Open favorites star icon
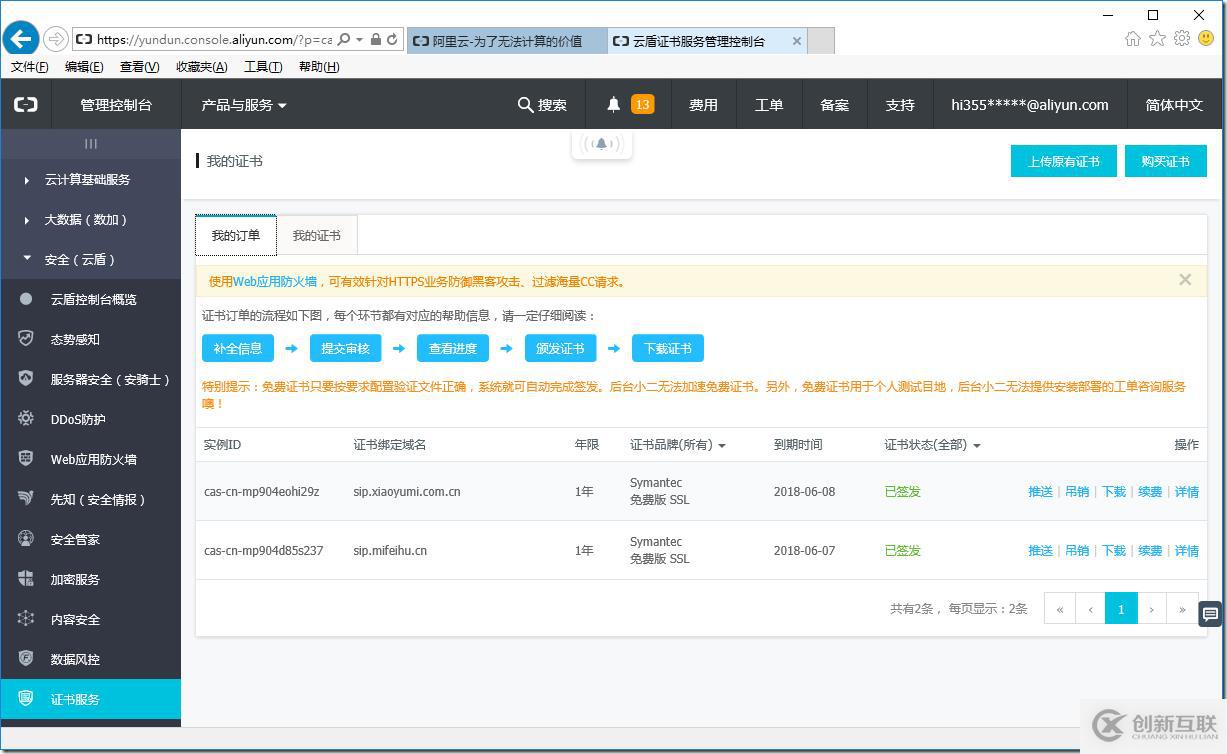 pyautogui.click(x=1157, y=38)
